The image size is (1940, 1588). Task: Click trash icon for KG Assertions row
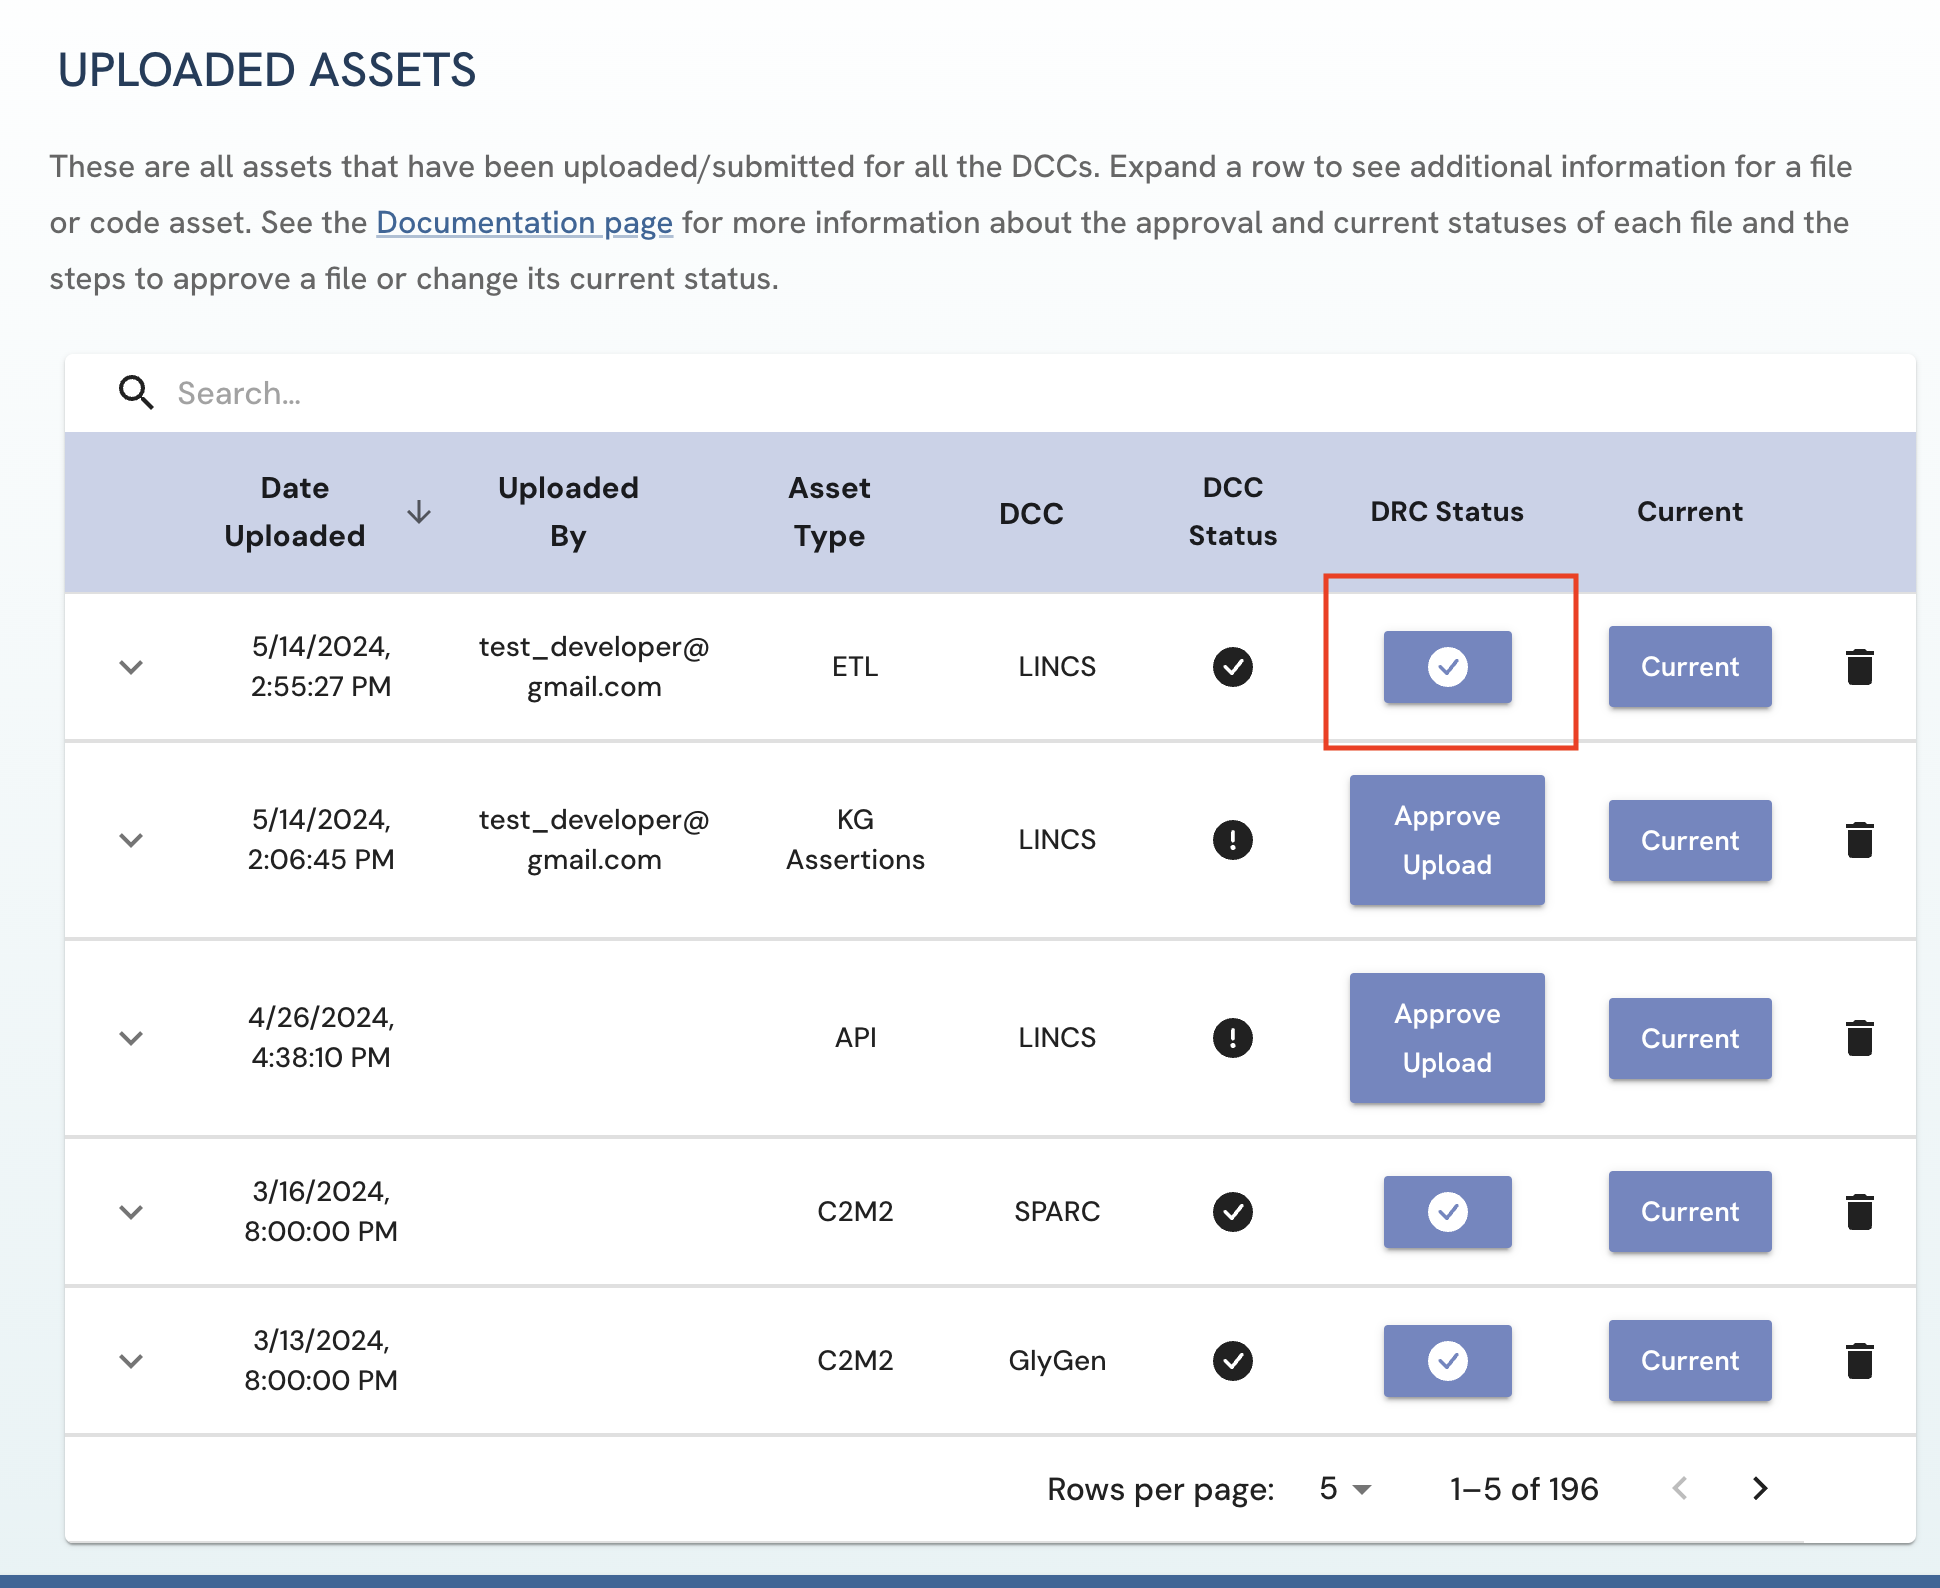pos(1859,840)
